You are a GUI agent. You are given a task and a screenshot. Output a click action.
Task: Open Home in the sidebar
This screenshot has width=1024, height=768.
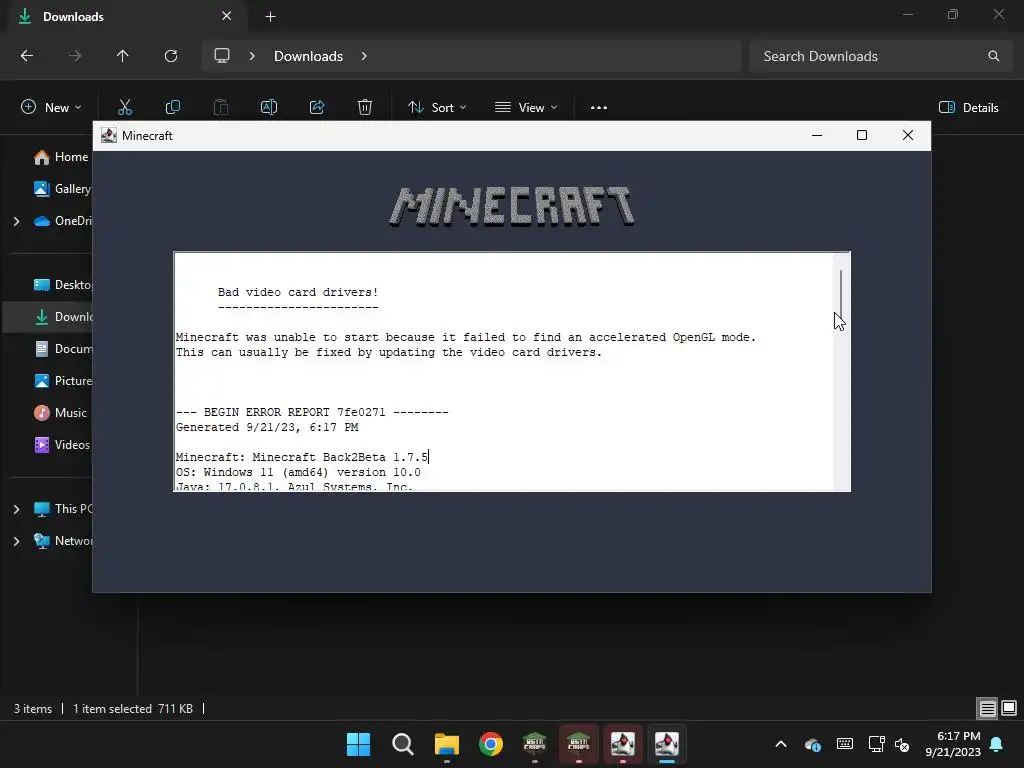coord(61,157)
